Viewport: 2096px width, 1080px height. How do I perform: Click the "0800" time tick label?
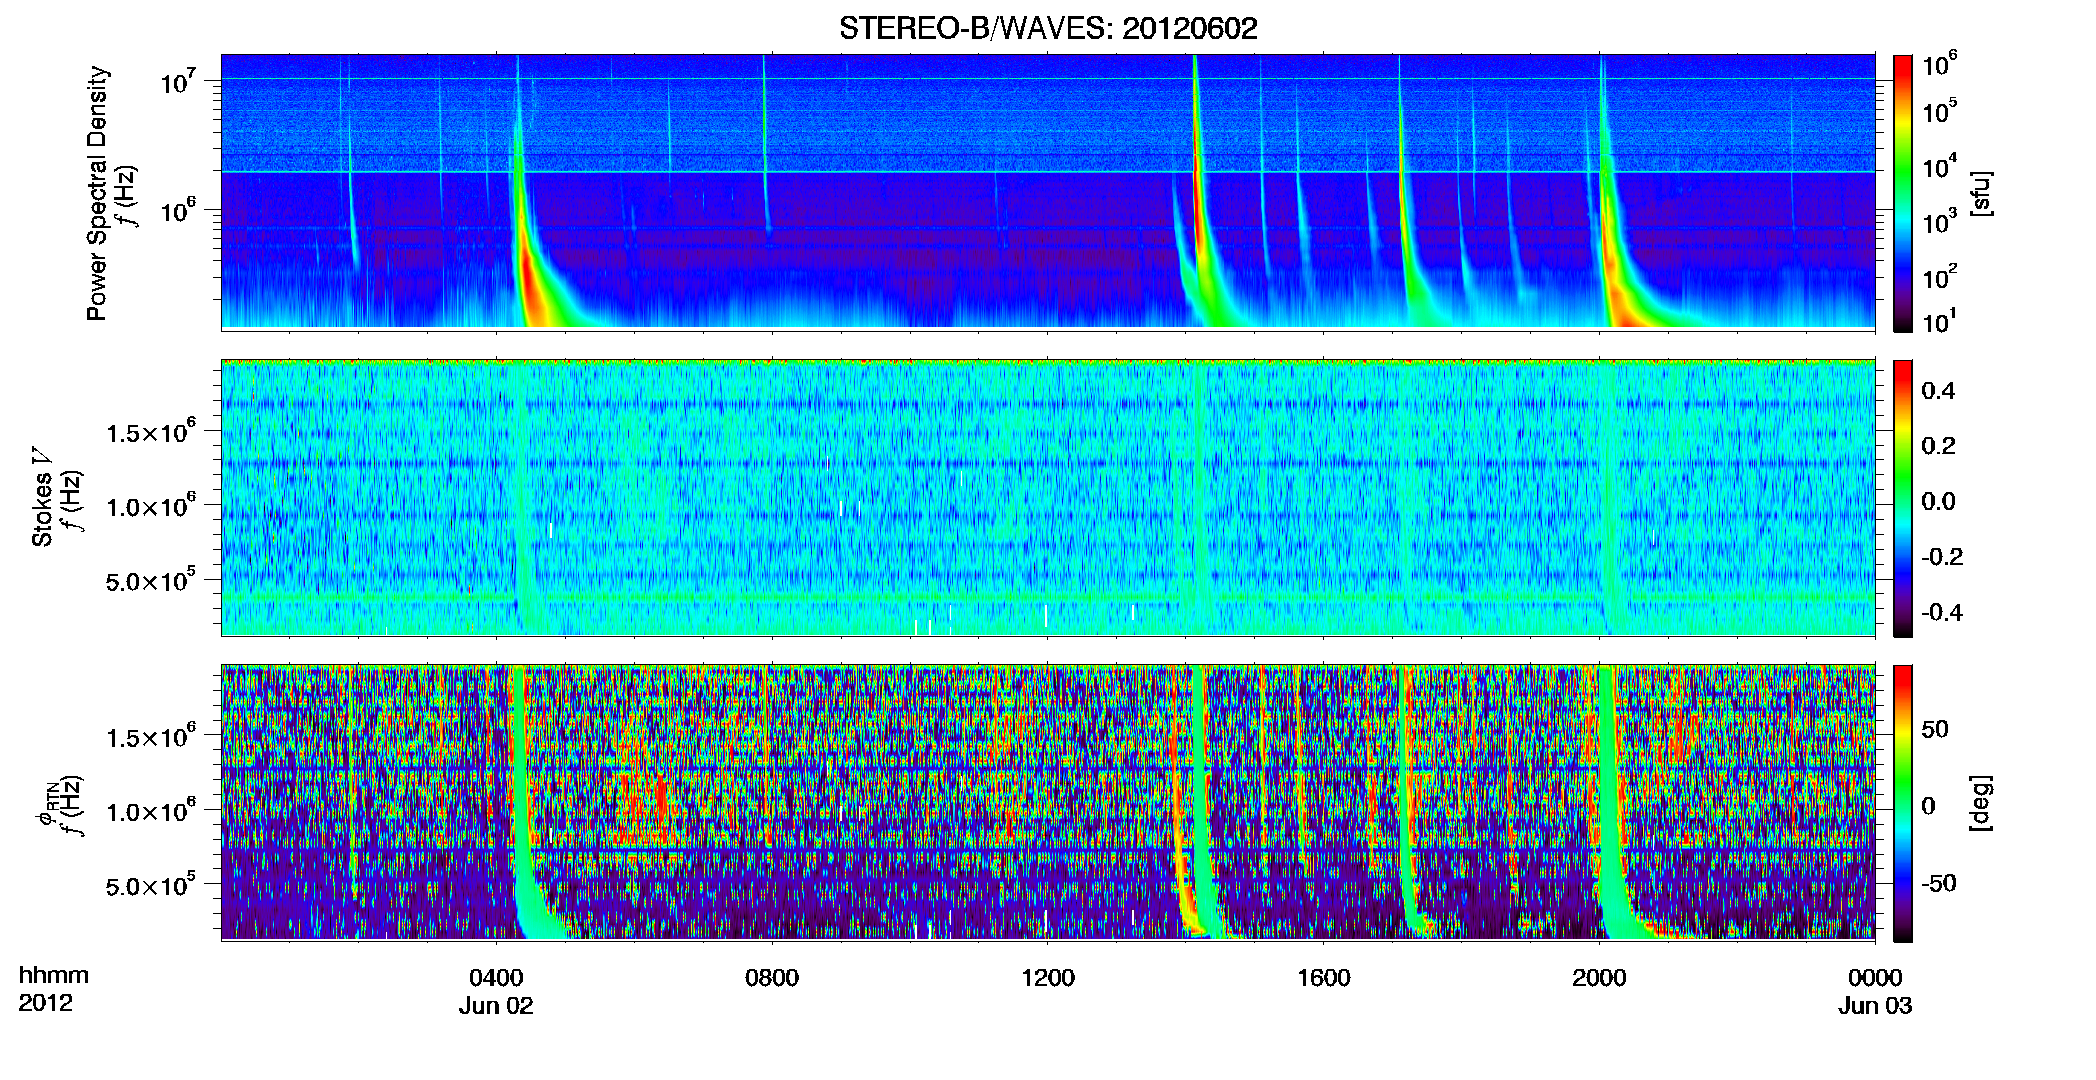[772, 977]
